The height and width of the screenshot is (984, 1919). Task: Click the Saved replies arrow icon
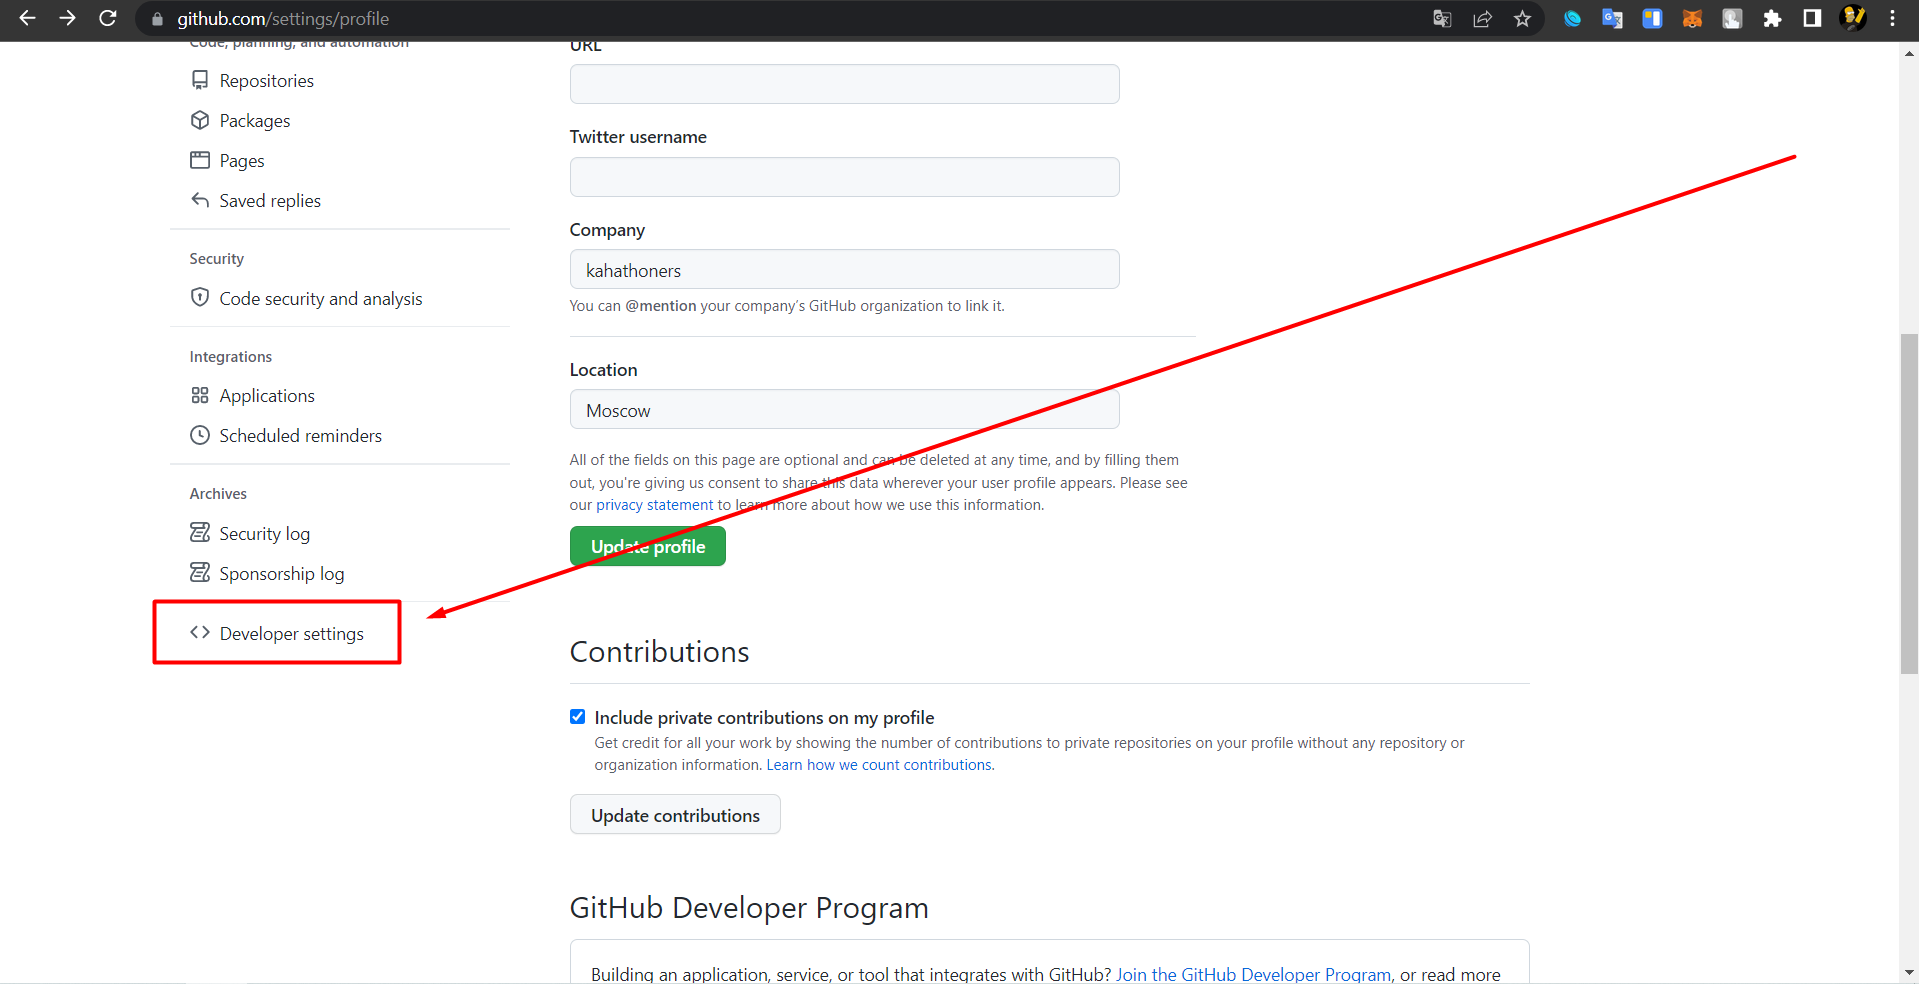[x=200, y=200]
